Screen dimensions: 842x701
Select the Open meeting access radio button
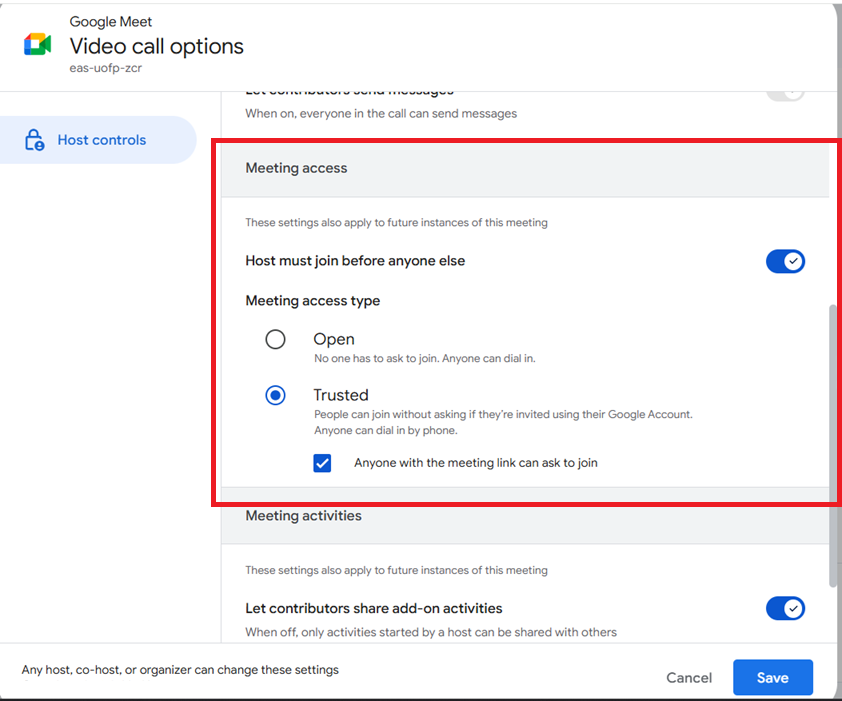tap(275, 339)
